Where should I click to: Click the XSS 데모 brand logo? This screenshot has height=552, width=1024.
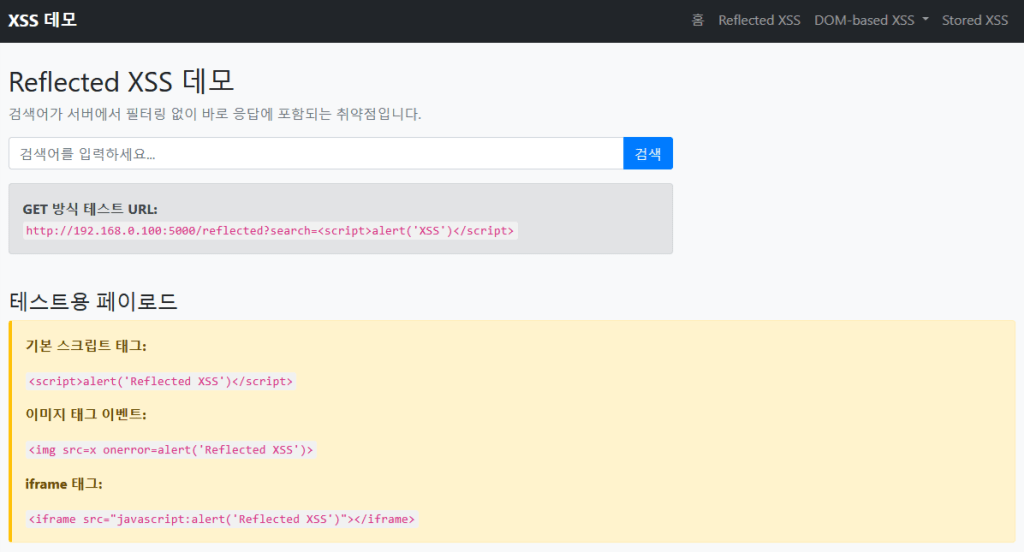pos(43,20)
